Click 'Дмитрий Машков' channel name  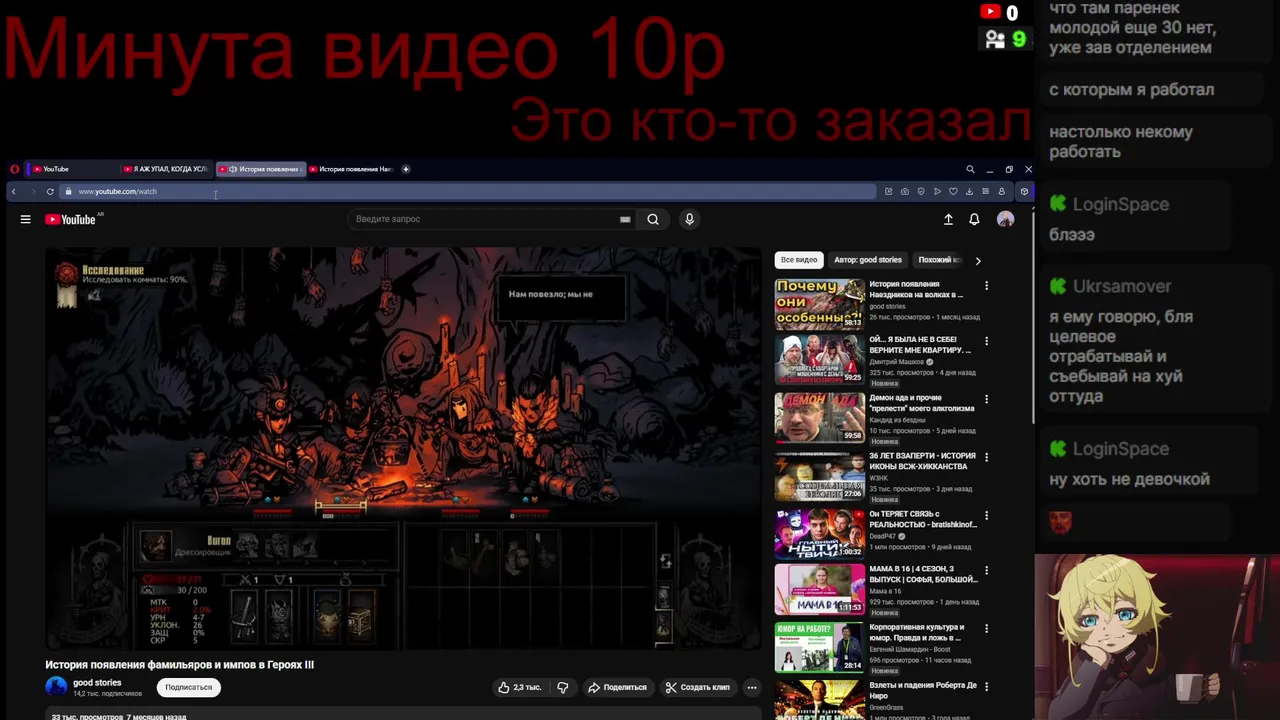pos(896,362)
